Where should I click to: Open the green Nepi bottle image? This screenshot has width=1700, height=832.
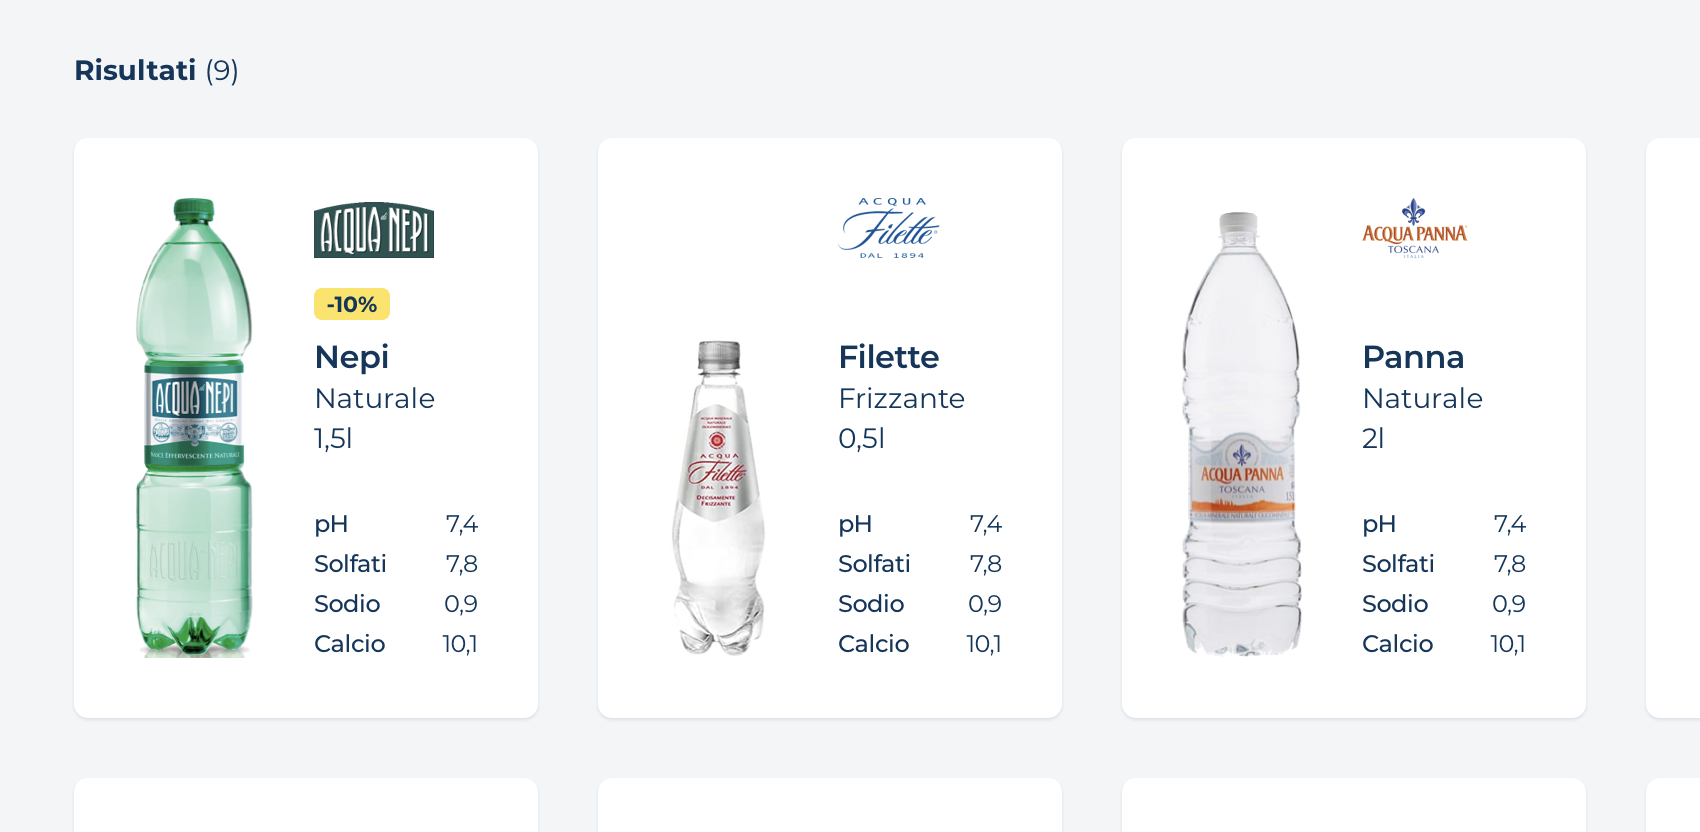tap(194, 427)
